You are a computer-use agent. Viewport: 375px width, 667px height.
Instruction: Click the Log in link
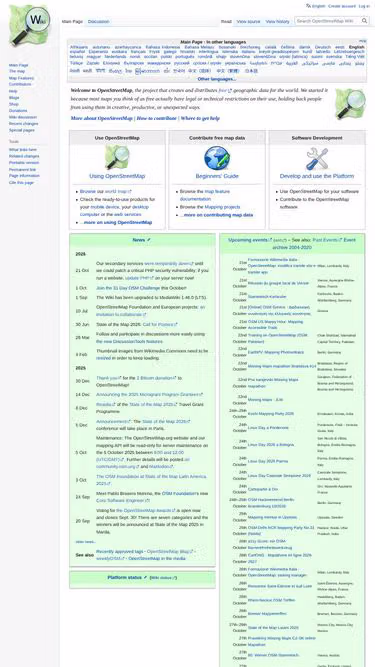(x=364, y=6)
